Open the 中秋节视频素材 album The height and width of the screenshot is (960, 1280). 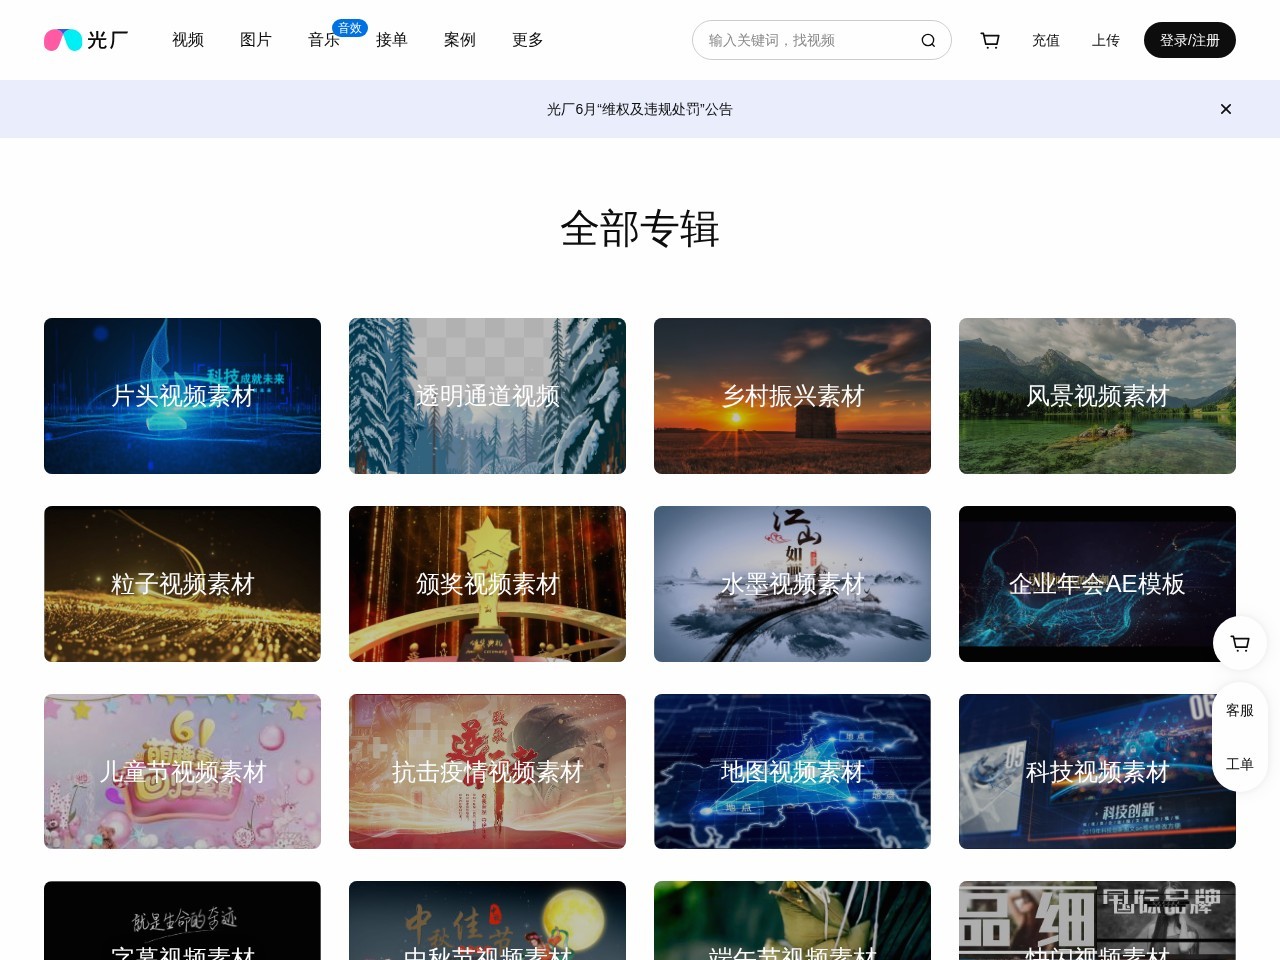487,921
